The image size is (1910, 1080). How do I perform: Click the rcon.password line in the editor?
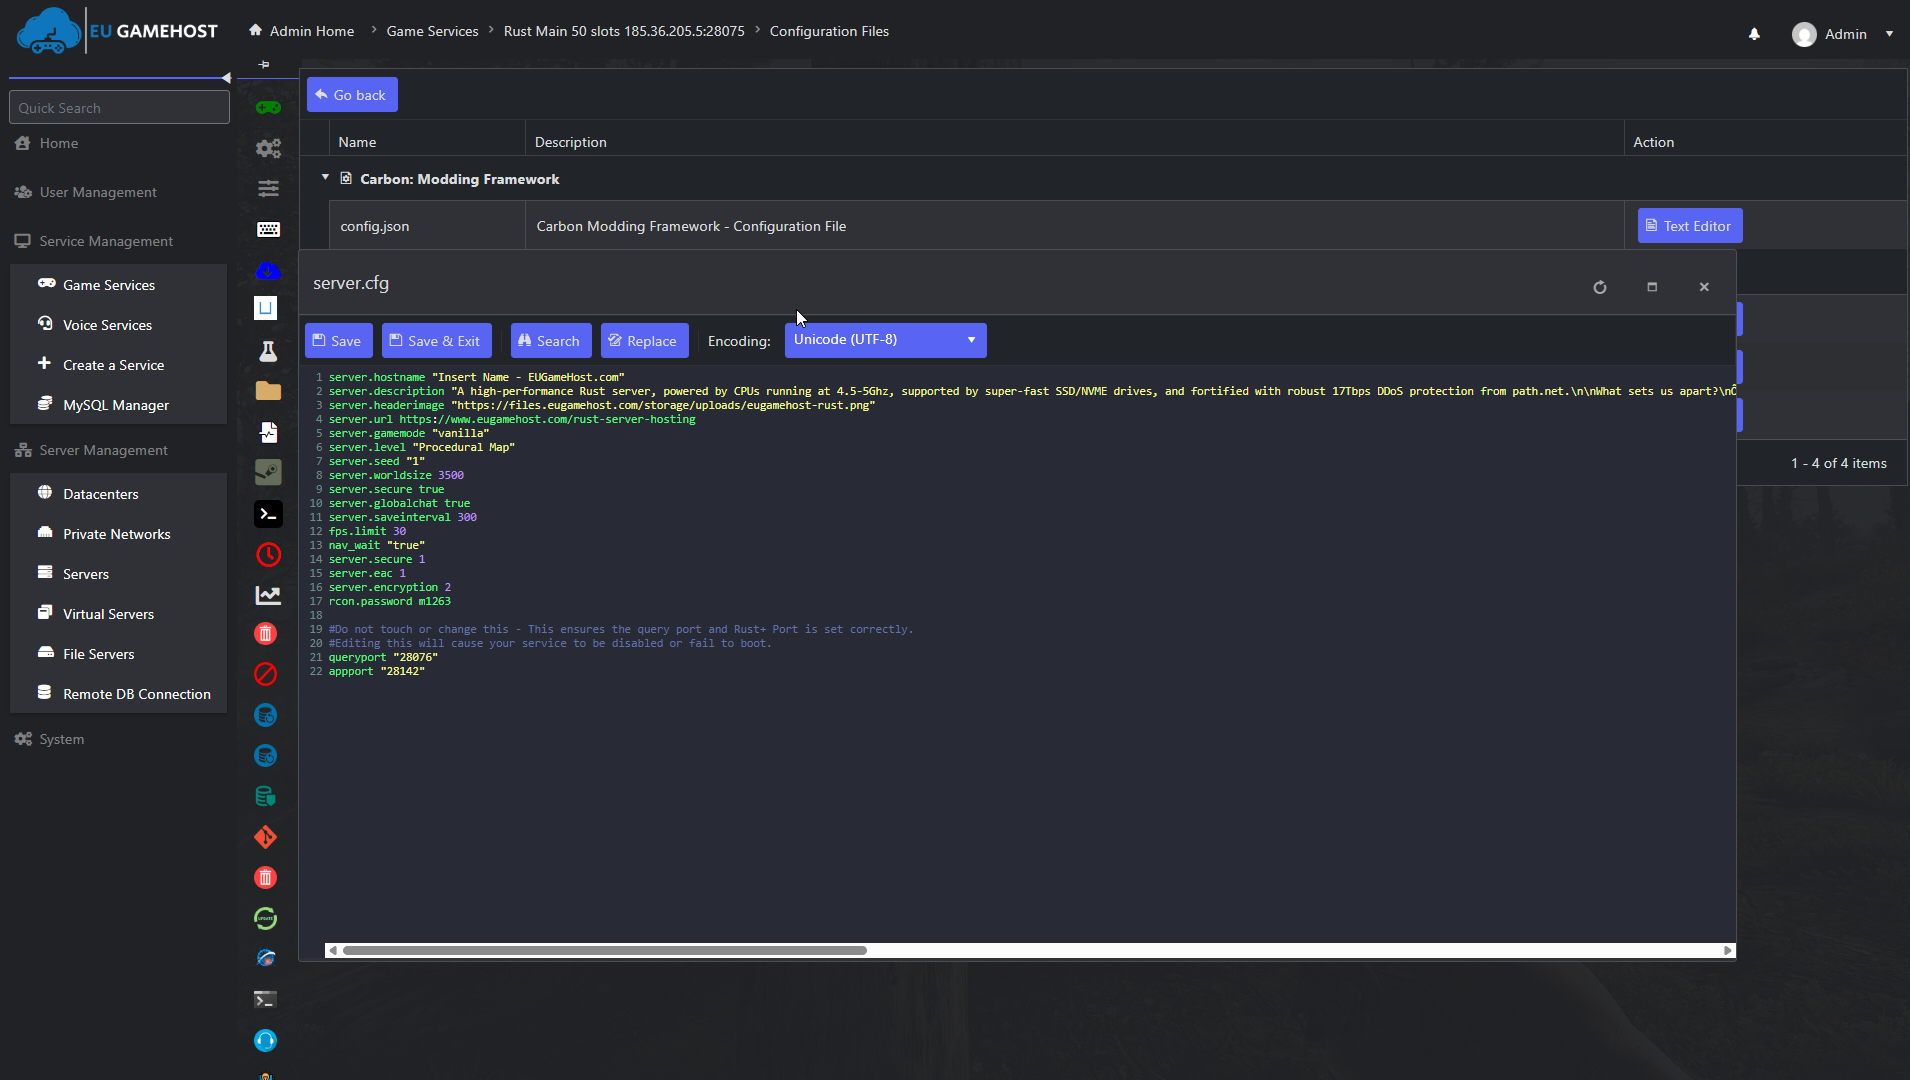(x=389, y=601)
